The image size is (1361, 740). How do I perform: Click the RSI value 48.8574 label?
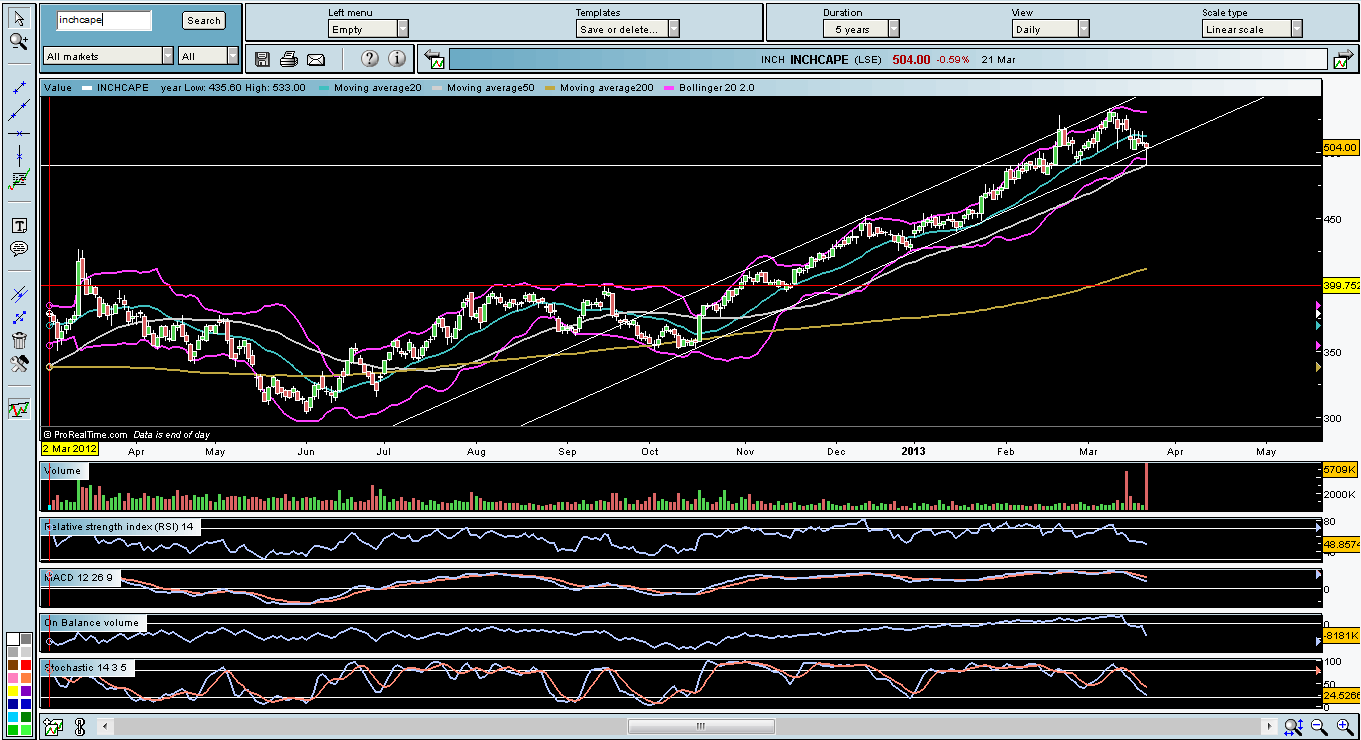[x=1340, y=544]
